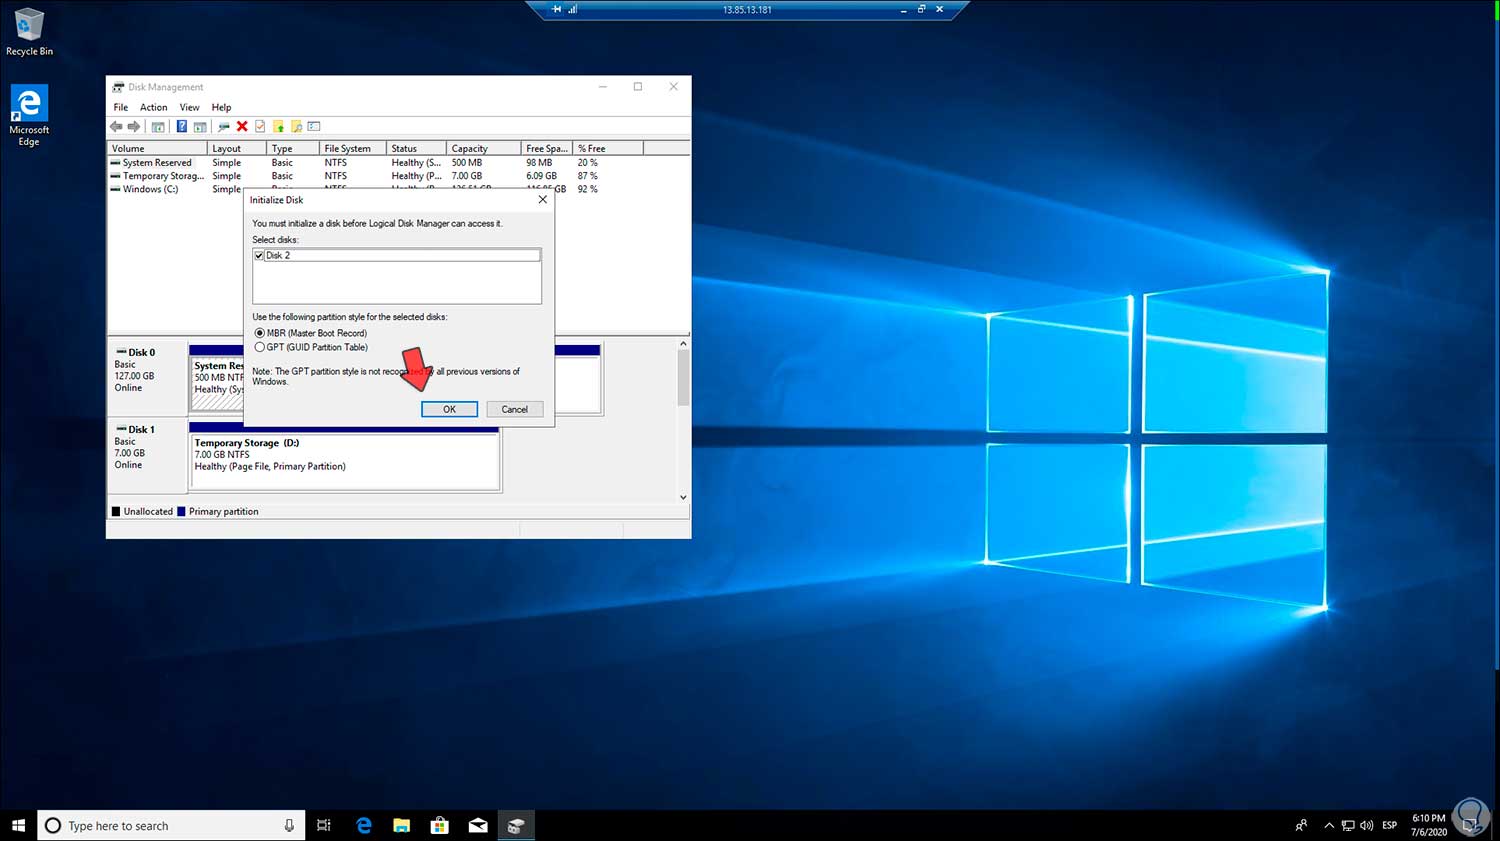
Task: Select MBR (Master Boot Record) option
Action: pos(260,333)
